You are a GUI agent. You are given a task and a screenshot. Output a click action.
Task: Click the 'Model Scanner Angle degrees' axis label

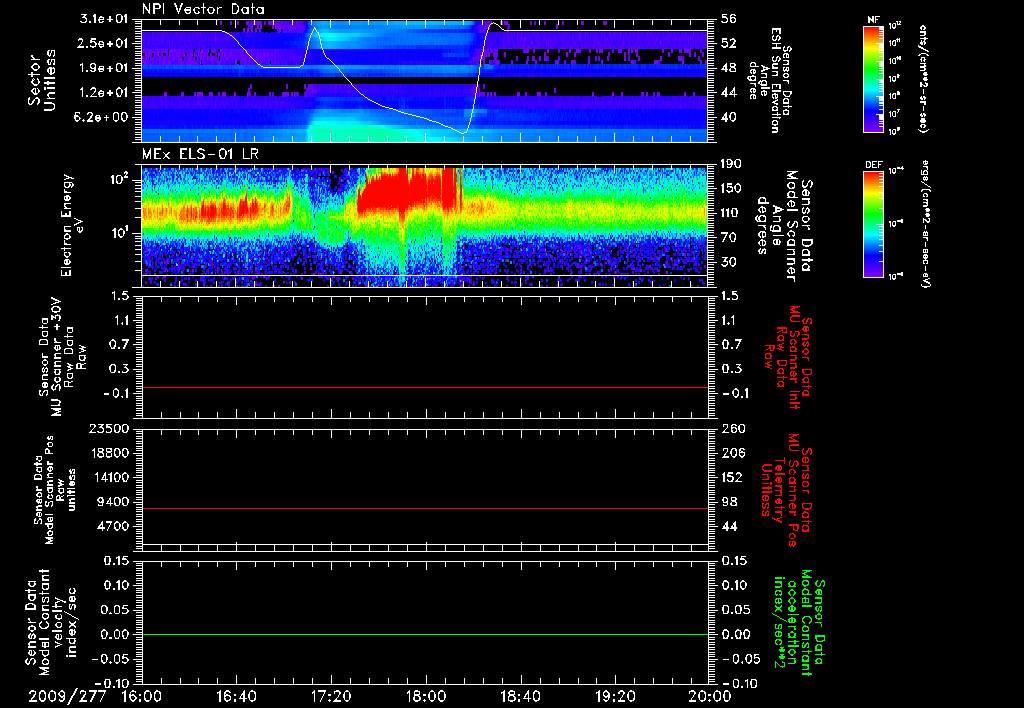pos(784,226)
